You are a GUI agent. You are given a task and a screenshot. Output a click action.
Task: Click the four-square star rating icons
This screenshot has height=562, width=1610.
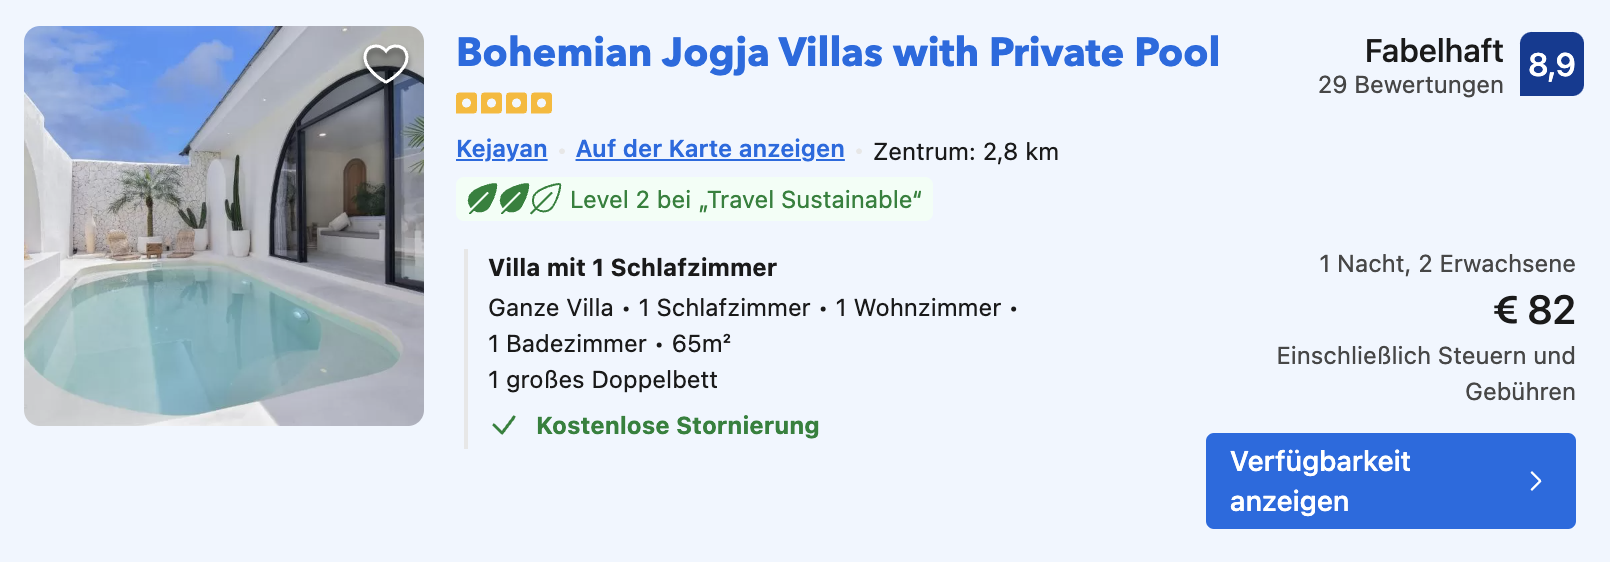(x=504, y=103)
